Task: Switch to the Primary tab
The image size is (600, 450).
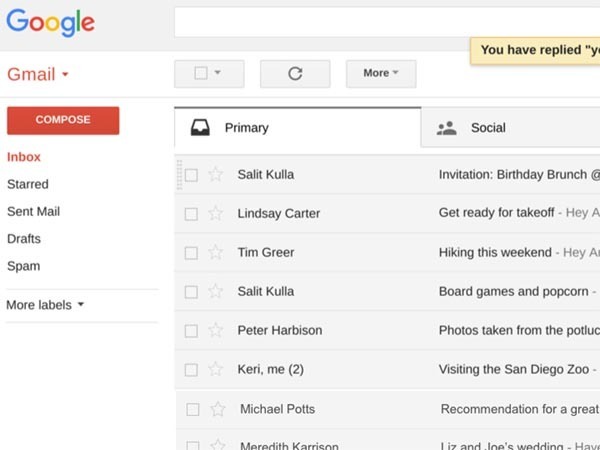Action: (x=298, y=127)
